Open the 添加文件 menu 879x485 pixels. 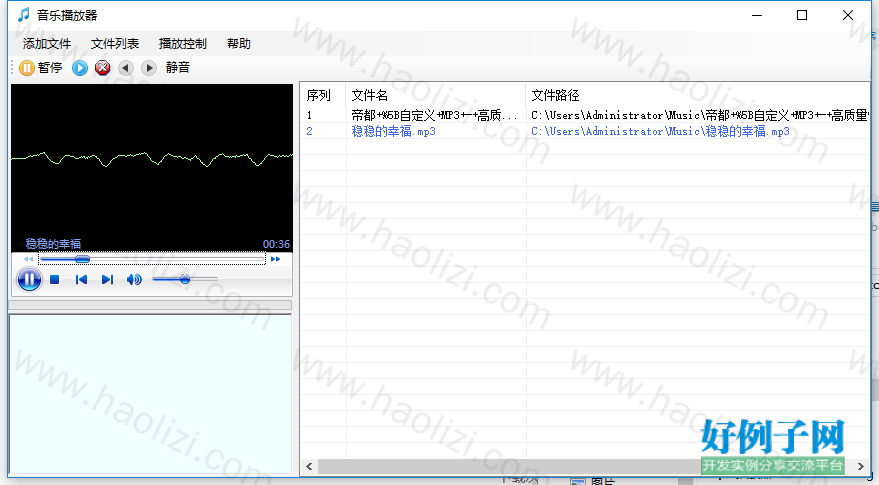point(47,44)
